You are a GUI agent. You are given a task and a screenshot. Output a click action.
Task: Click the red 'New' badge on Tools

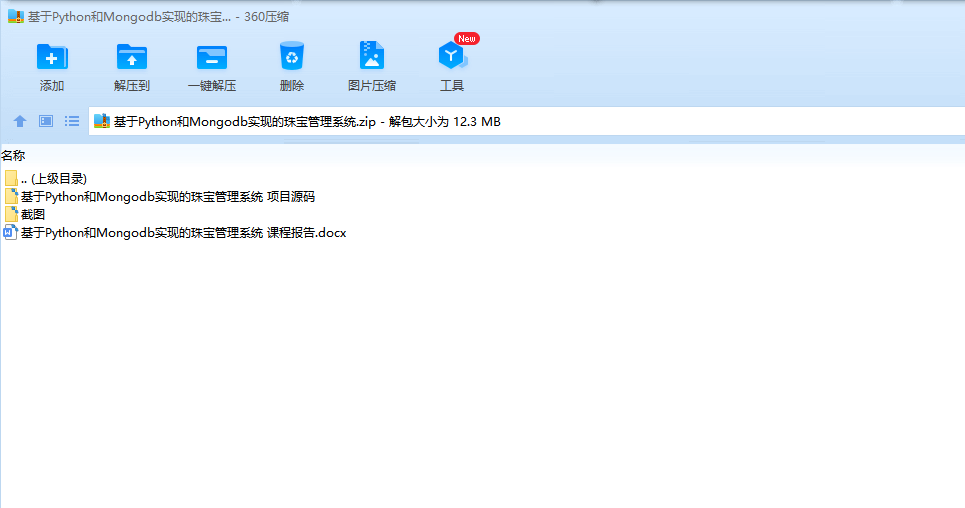tap(466, 39)
